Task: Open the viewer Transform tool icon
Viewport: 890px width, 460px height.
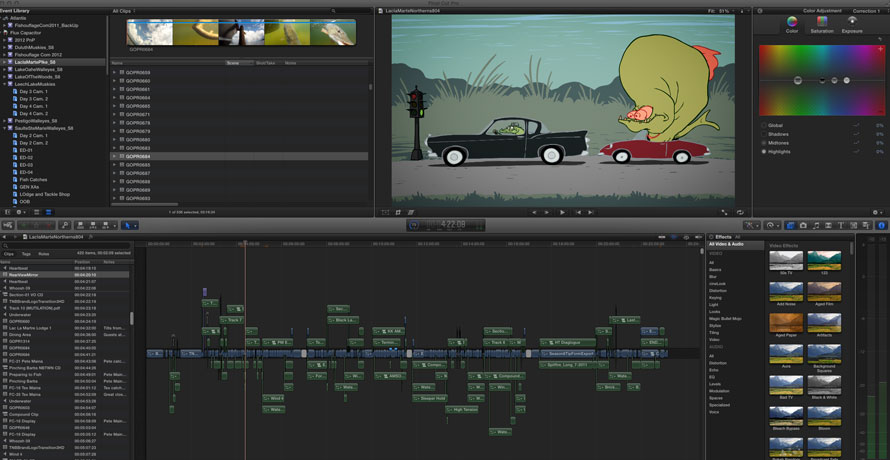Action: pyautogui.click(x=385, y=212)
